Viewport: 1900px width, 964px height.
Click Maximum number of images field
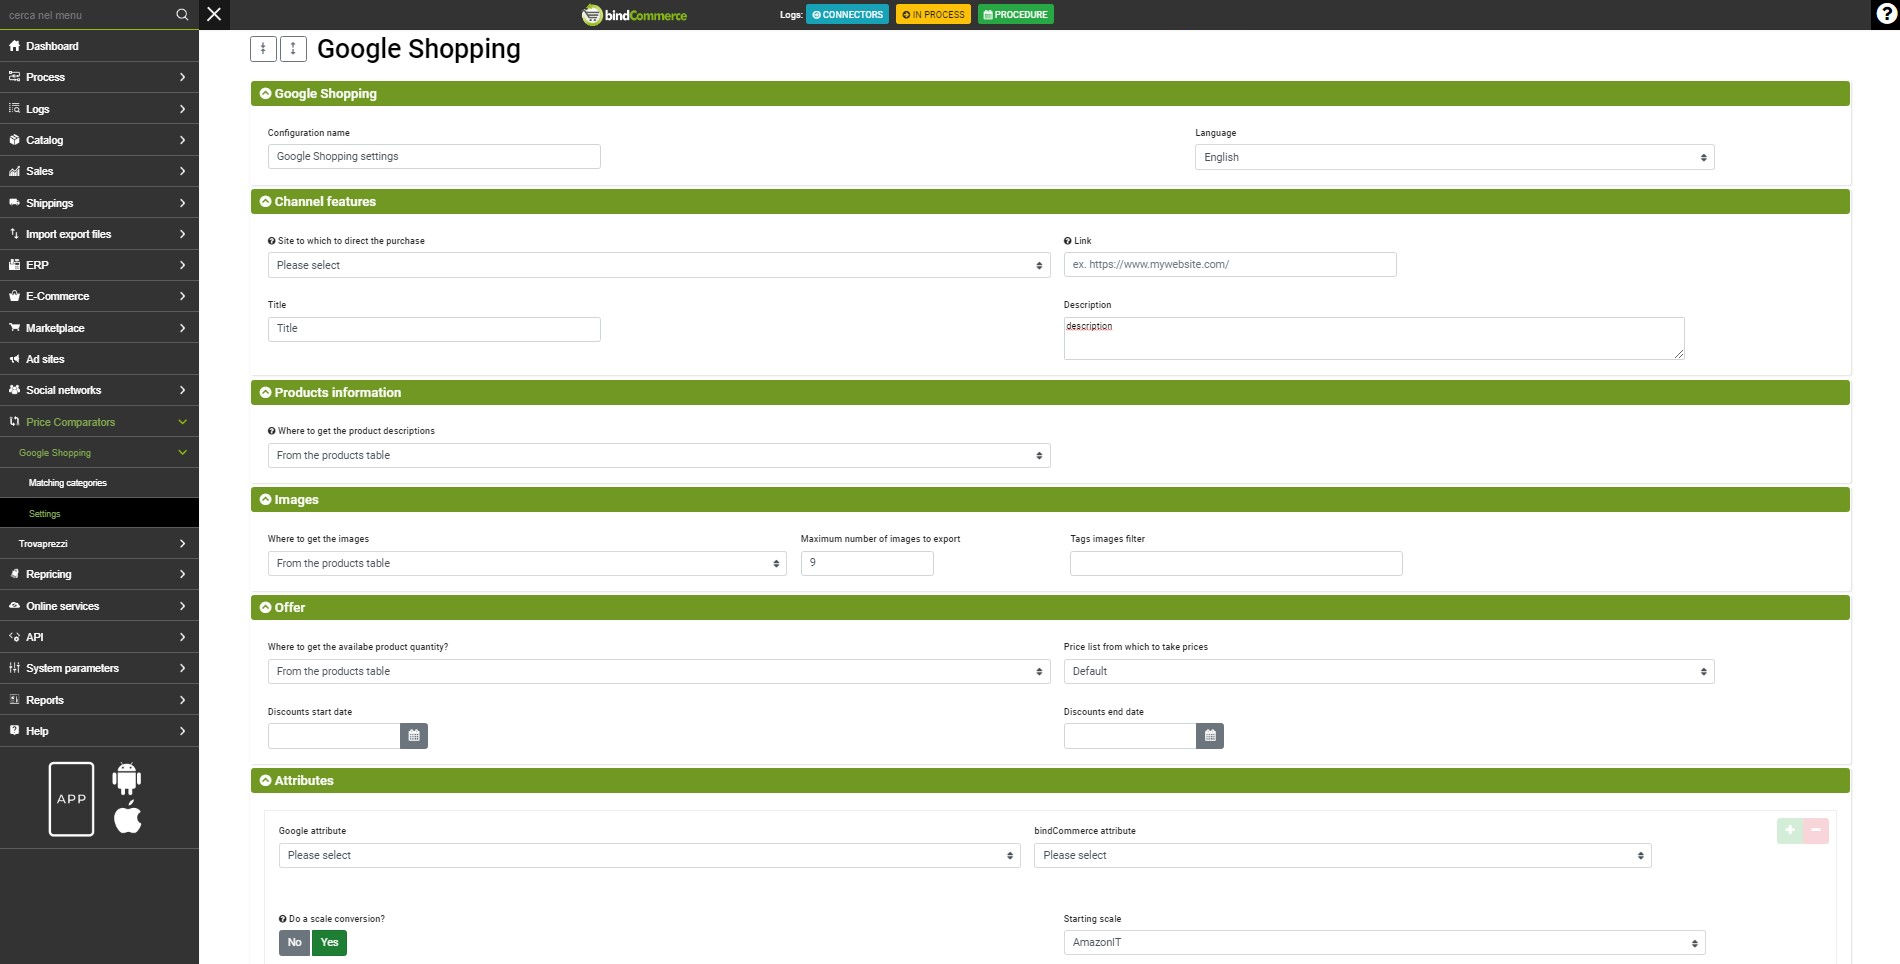coord(867,563)
